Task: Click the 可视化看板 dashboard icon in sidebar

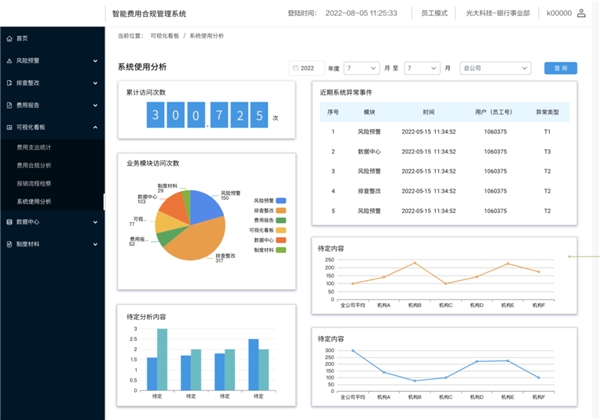Action: (9, 127)
